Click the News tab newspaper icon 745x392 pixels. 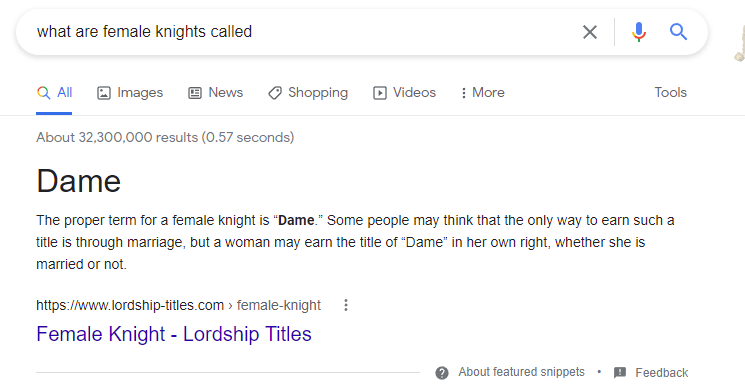pyautogui.click(x=195, y=93)
